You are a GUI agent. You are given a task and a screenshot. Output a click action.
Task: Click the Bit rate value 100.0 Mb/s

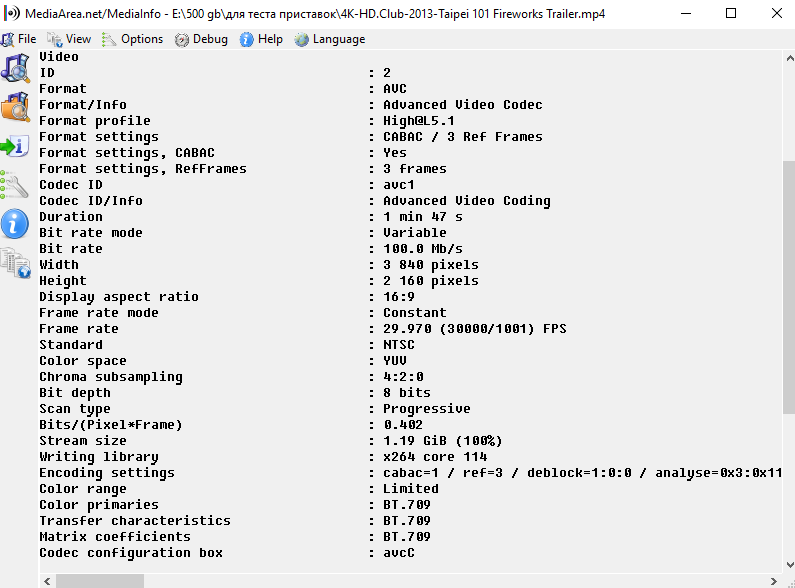(423, 249)
